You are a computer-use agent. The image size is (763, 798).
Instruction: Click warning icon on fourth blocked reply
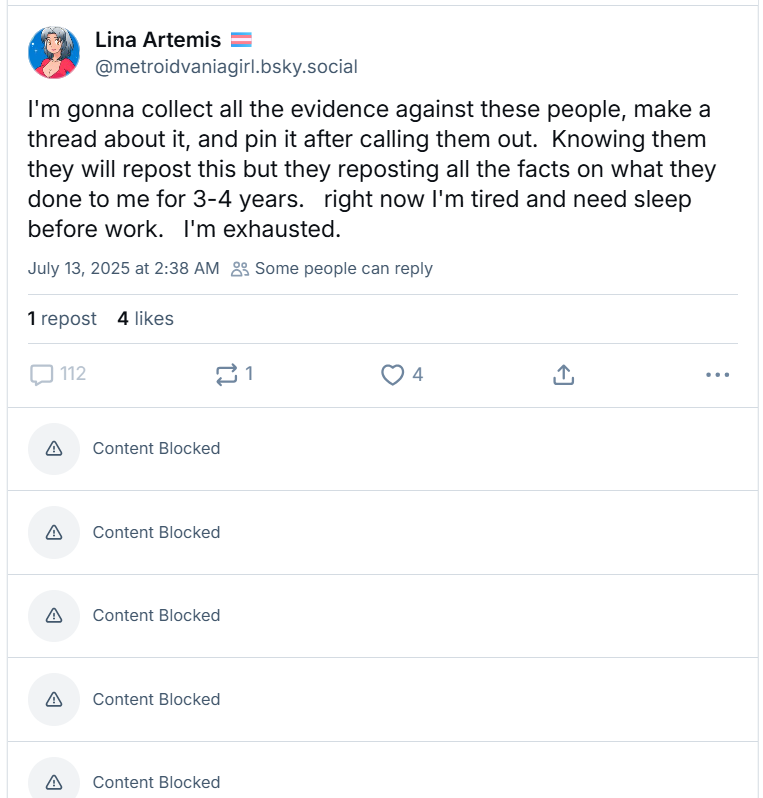[x=54, y=699]
